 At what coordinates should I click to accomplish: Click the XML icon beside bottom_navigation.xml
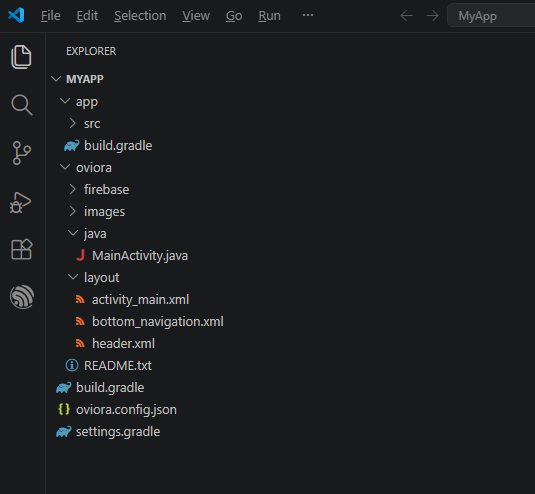80,321
